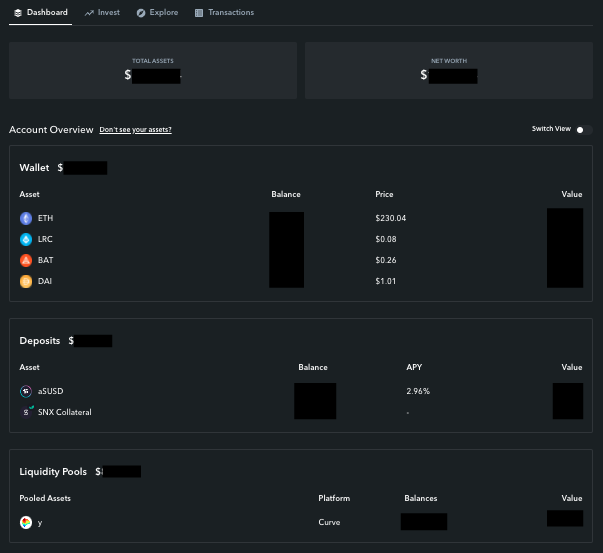
Task: Open the Transactions tab
Action: click(x=225, y=13)
